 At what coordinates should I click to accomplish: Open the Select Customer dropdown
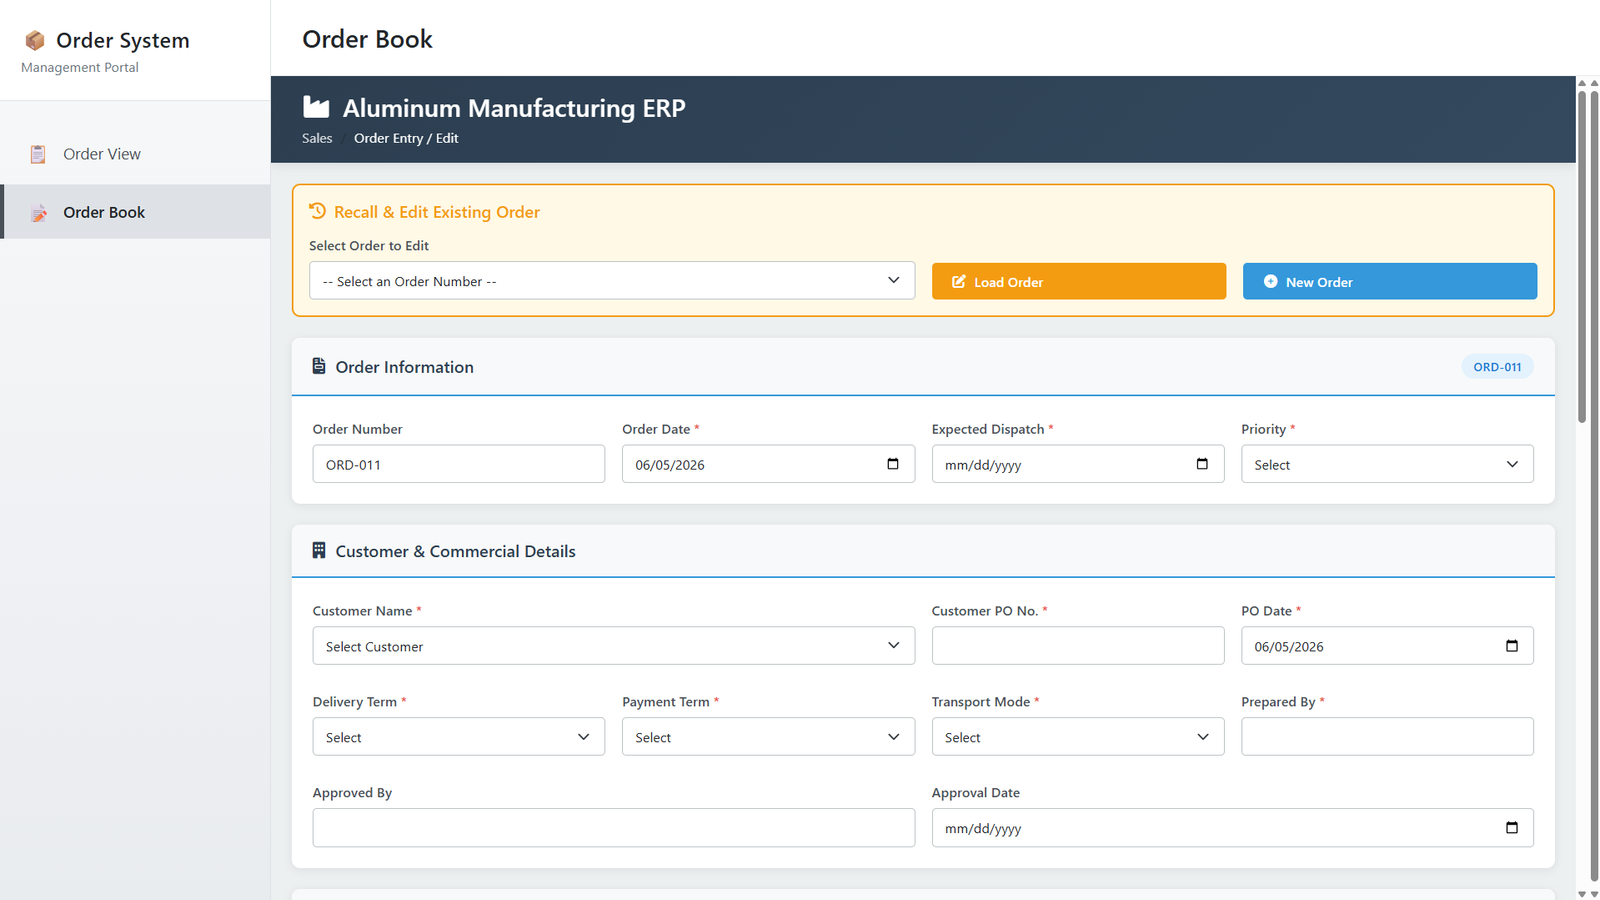point(613,646)
